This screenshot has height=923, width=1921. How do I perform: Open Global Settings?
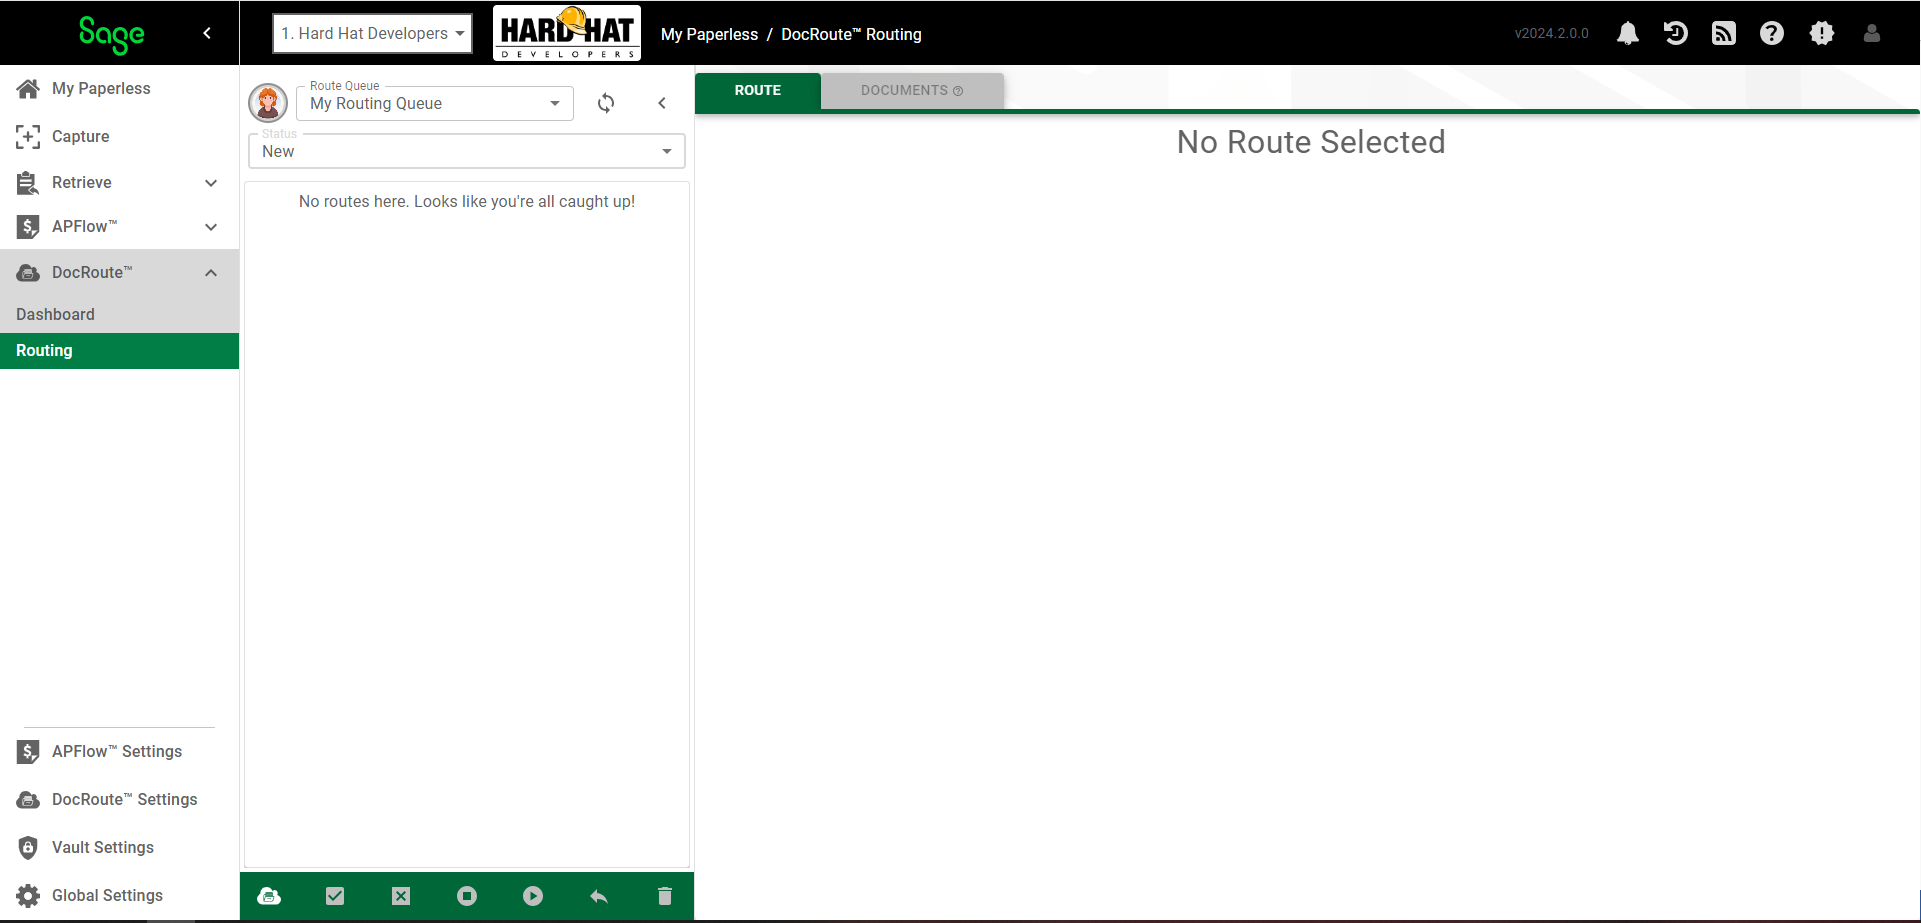tap(119, 895)
